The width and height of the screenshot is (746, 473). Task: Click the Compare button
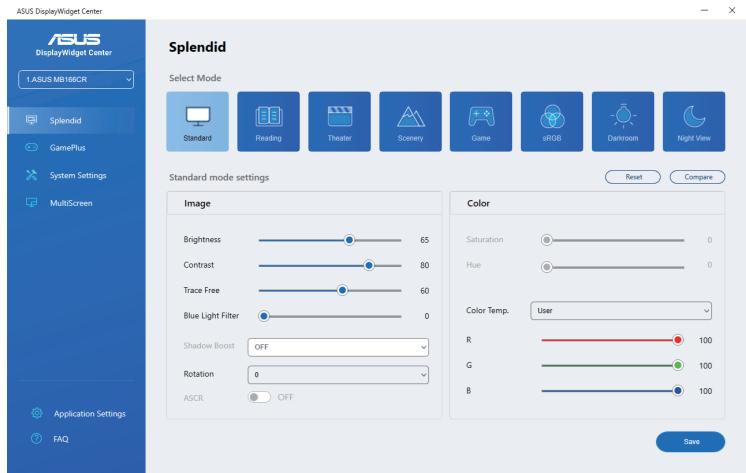(697, 177)
